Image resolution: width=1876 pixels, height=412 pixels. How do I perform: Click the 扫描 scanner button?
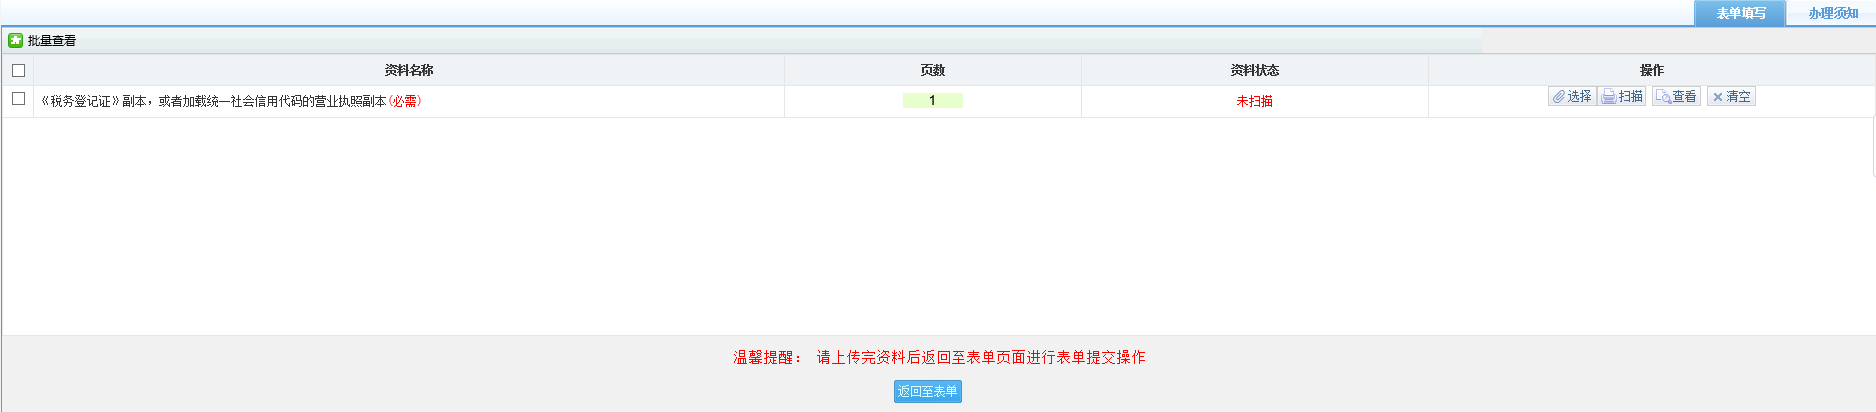pos(1622,97)
